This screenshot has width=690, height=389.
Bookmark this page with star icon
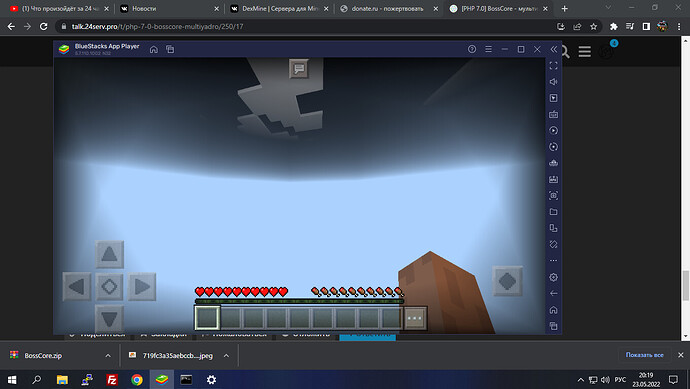594,26
